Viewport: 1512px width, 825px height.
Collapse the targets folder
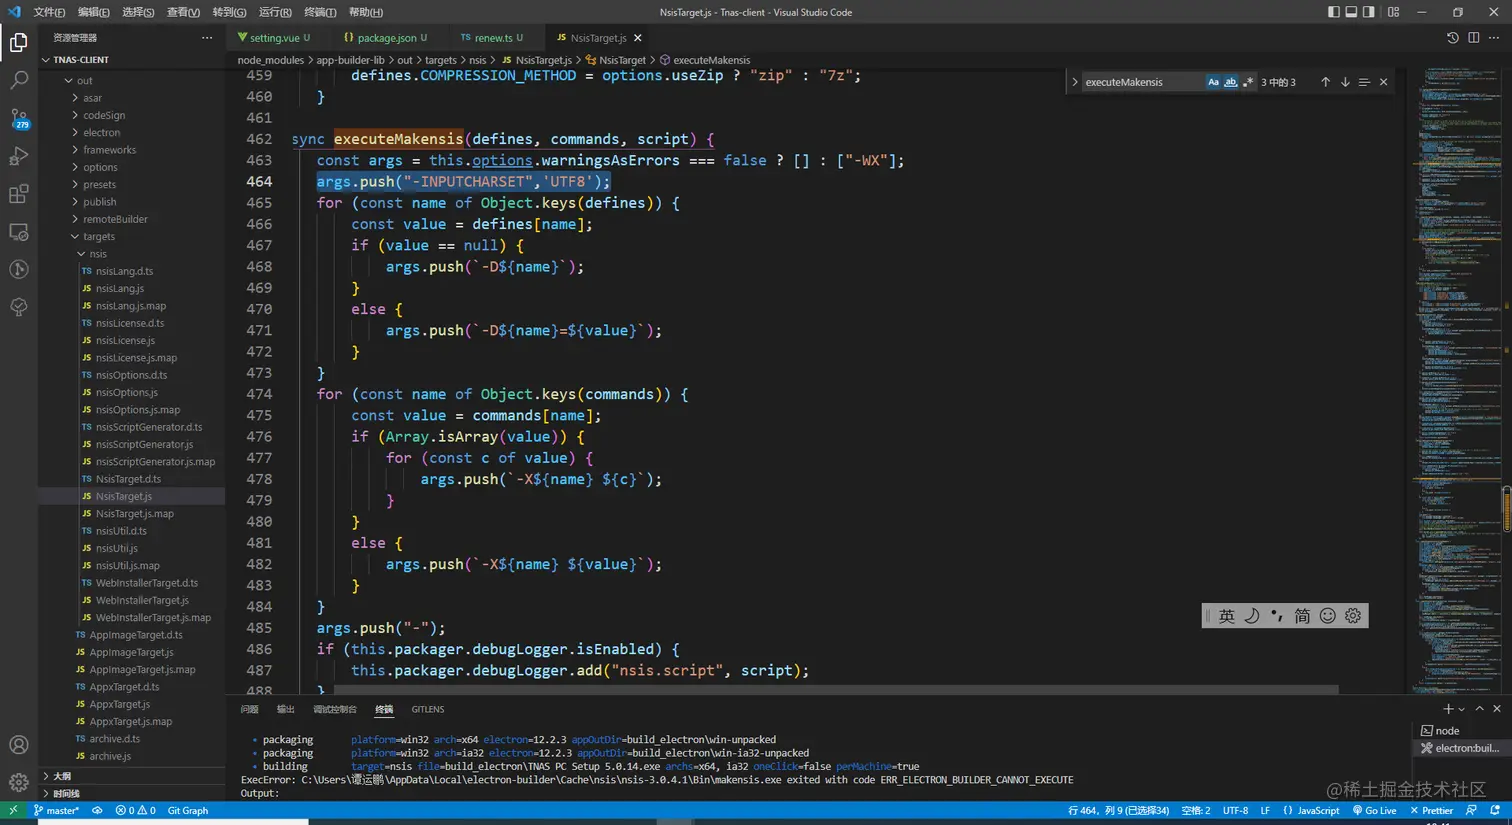[x=98, y=236]
